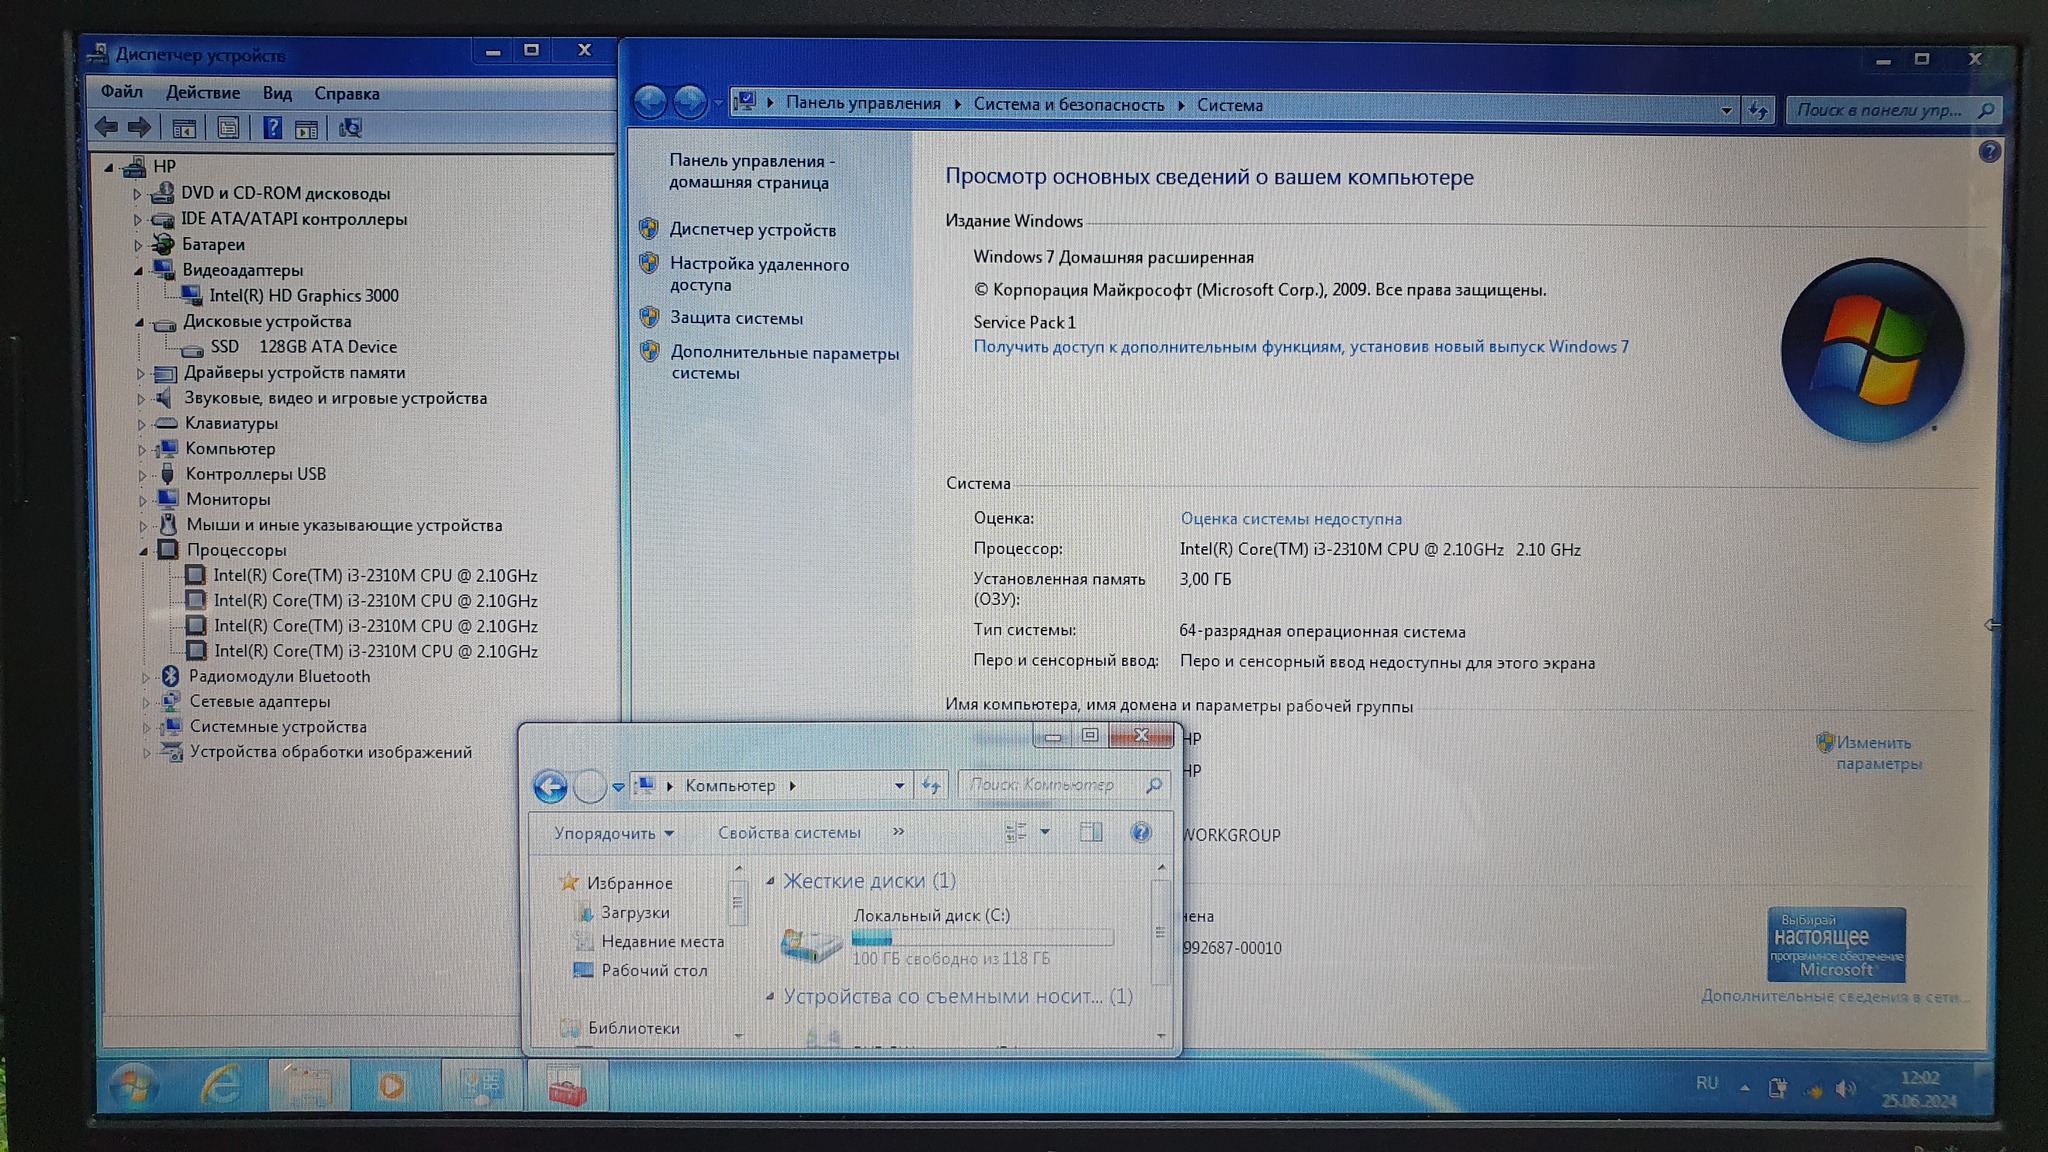Open the Упорядочить dropdown menu
Viewport: 2048px width, 1152px height.
(613, 833)
